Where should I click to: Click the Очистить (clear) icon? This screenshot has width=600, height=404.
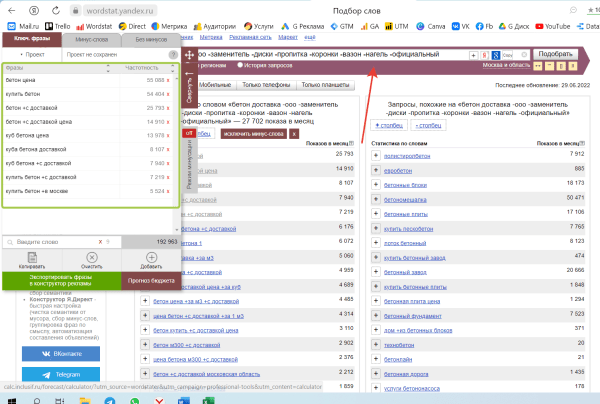tap(91, 257)
